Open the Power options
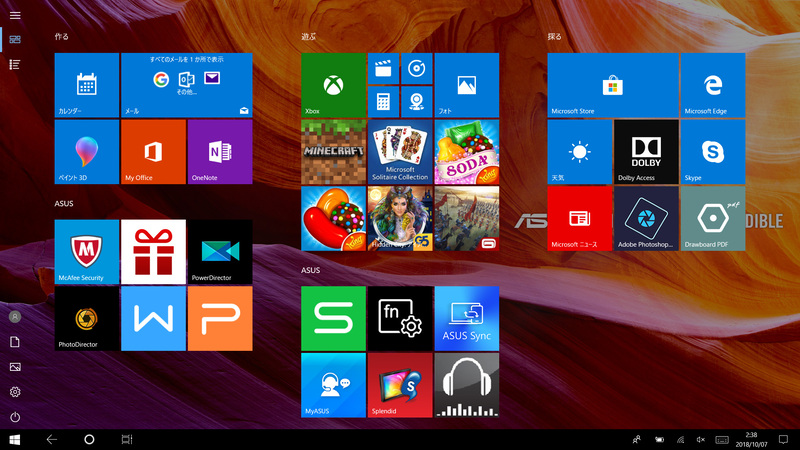Screen dimensions: 800x450 [x=15, y=417]
